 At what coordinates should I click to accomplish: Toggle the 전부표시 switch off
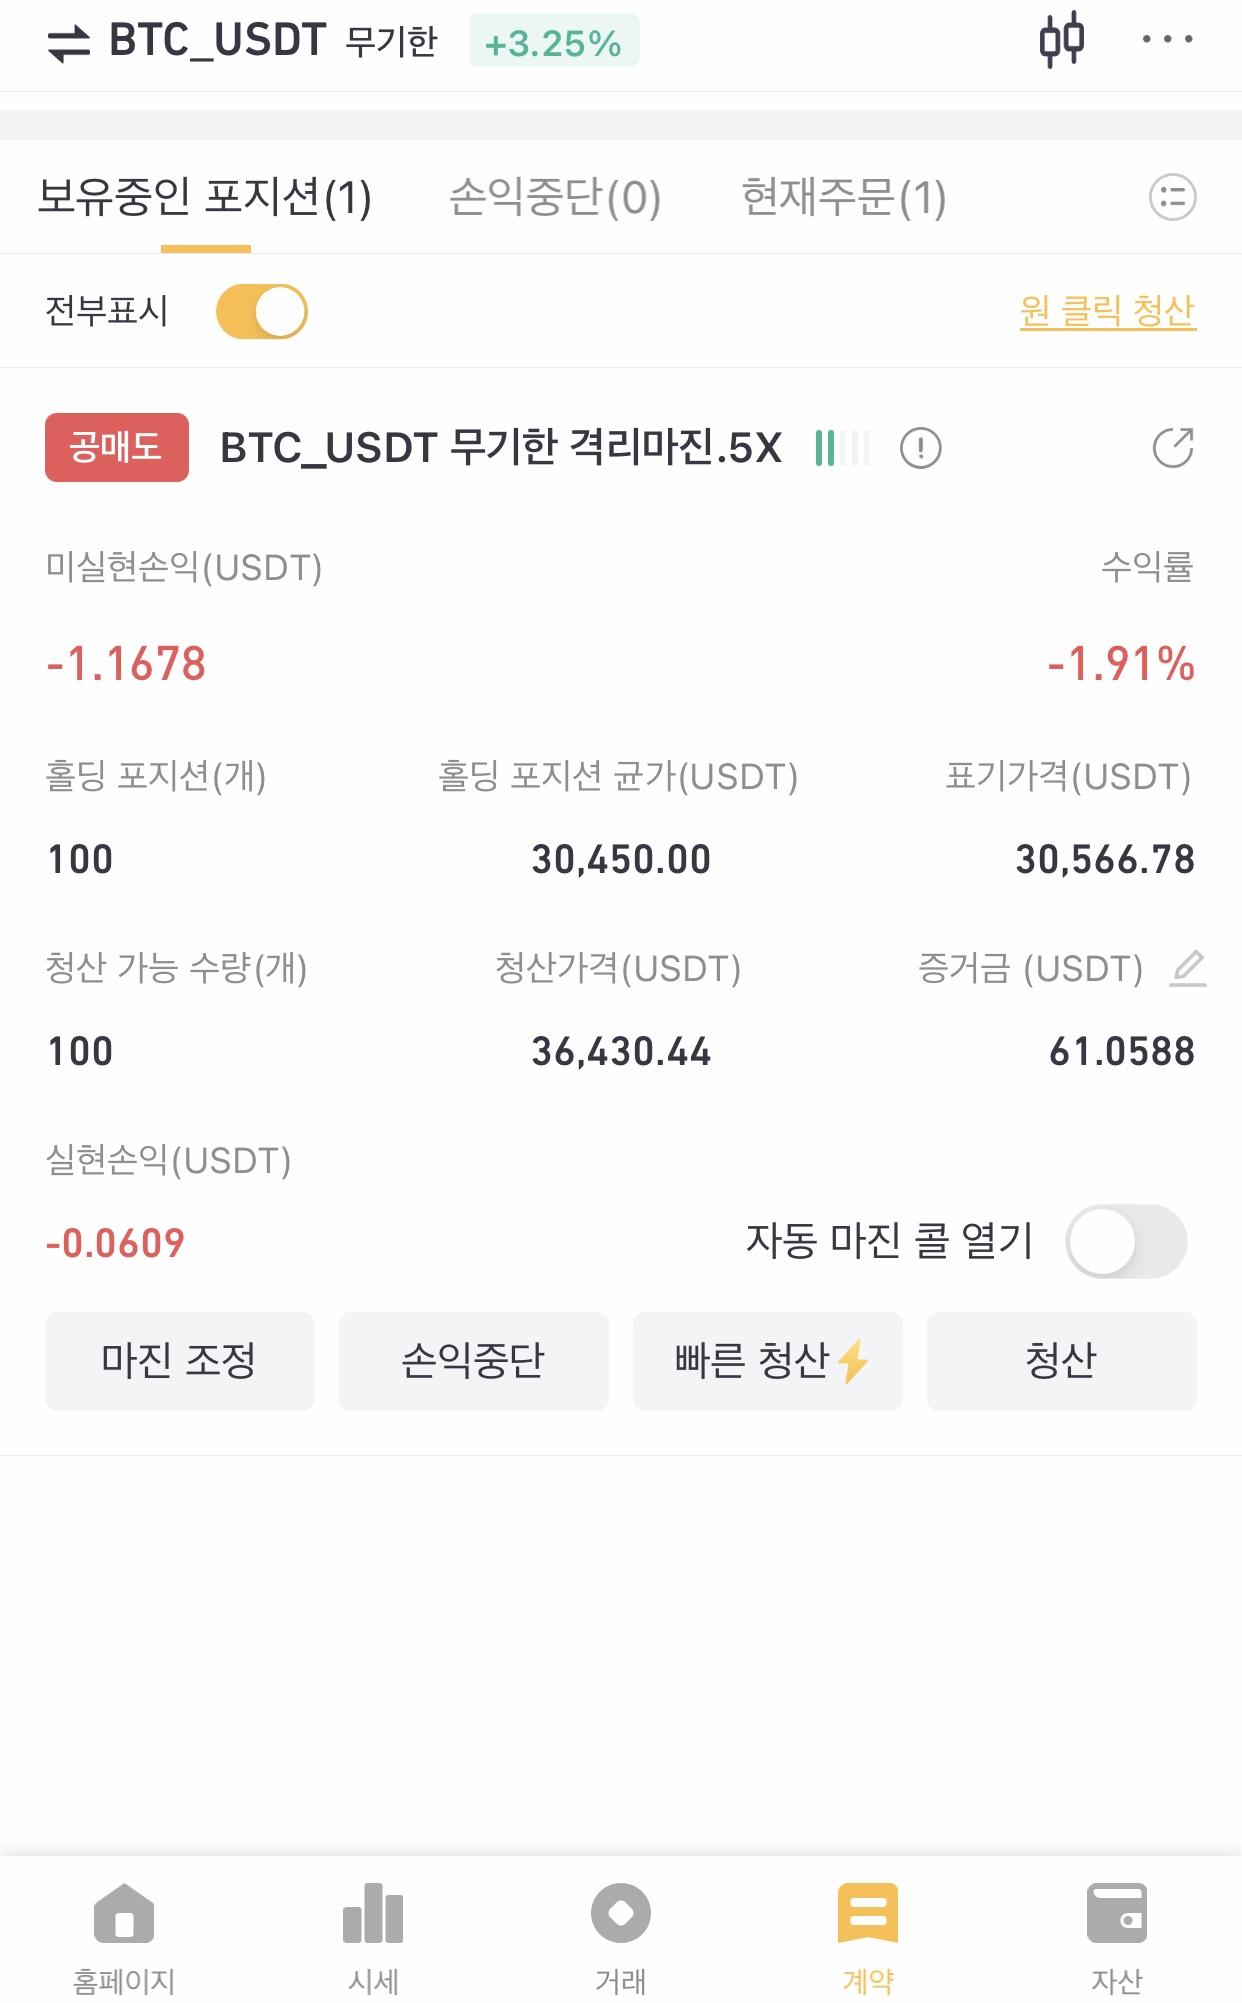click(x=262, y=312)
